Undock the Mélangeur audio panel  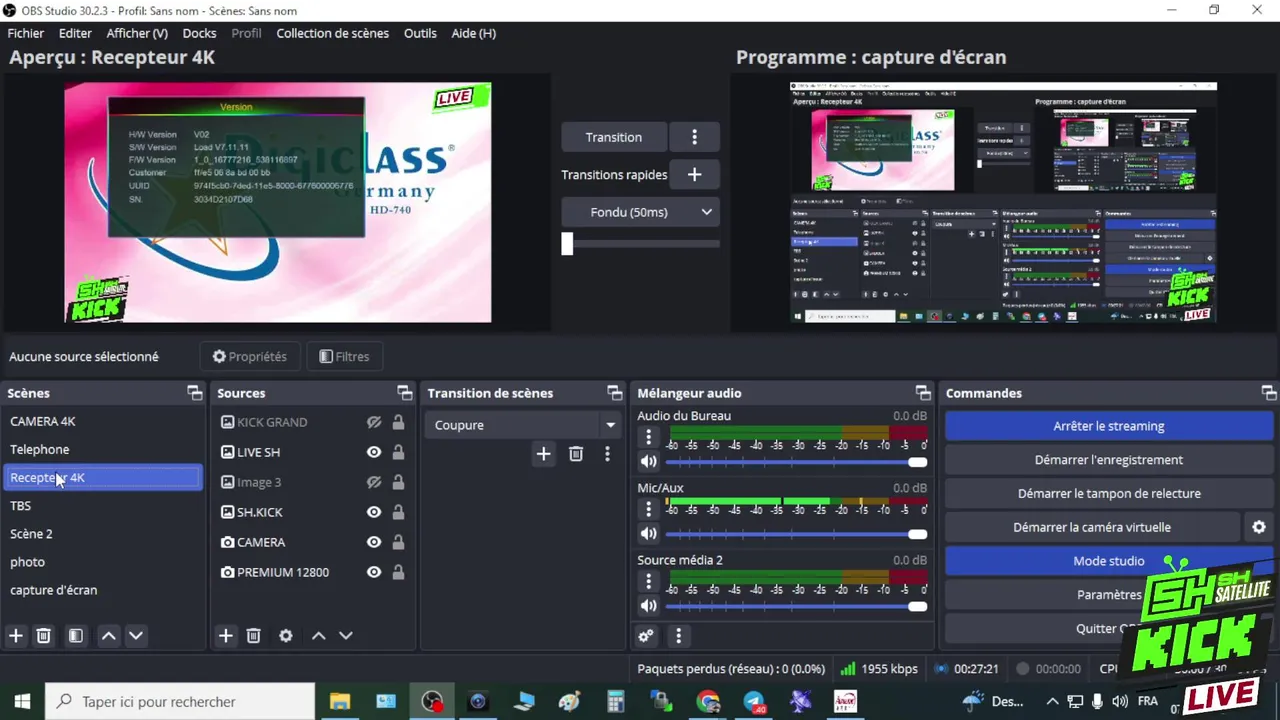923,393
